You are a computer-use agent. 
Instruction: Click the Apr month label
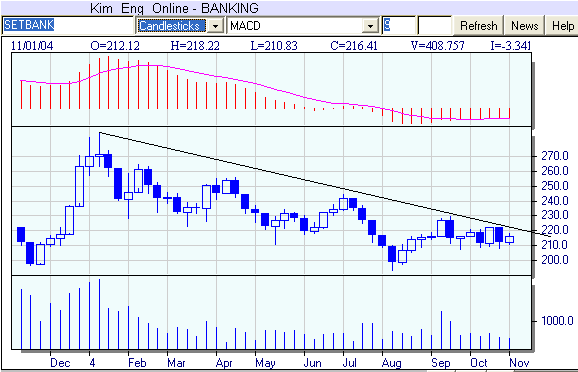(224, 363)
